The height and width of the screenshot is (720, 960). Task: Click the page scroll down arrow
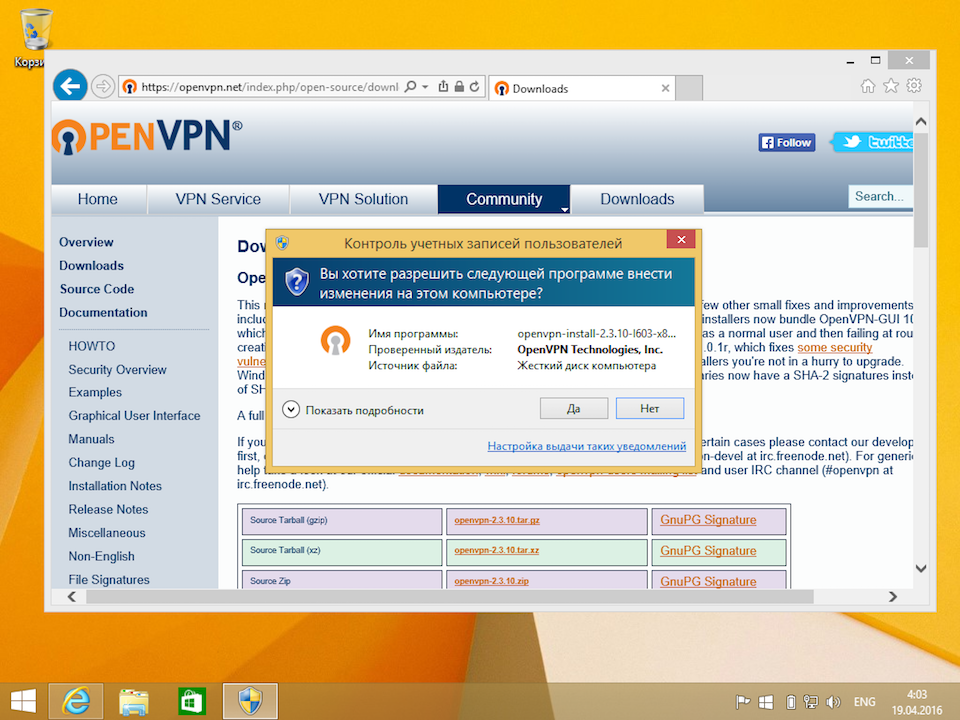coord(921,569)
